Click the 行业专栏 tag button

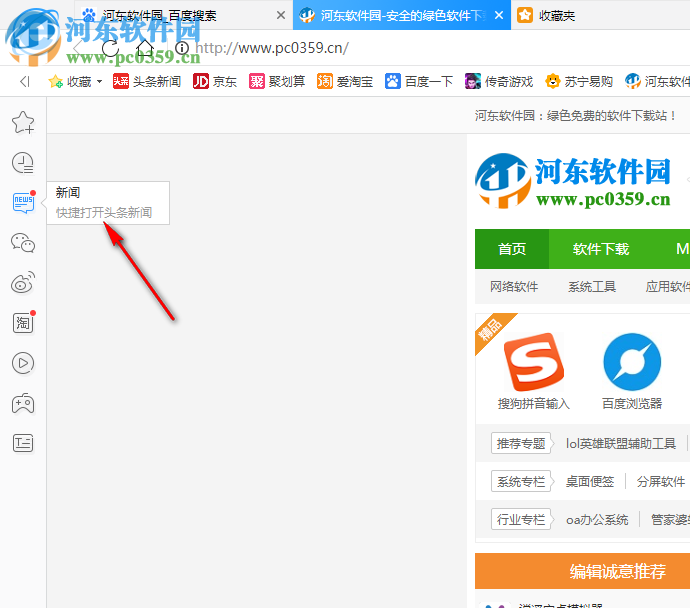[521, 520]
